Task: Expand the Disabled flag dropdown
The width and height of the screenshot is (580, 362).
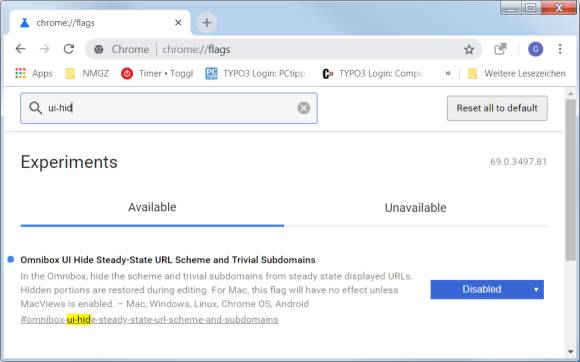Action: click(487, 289)
